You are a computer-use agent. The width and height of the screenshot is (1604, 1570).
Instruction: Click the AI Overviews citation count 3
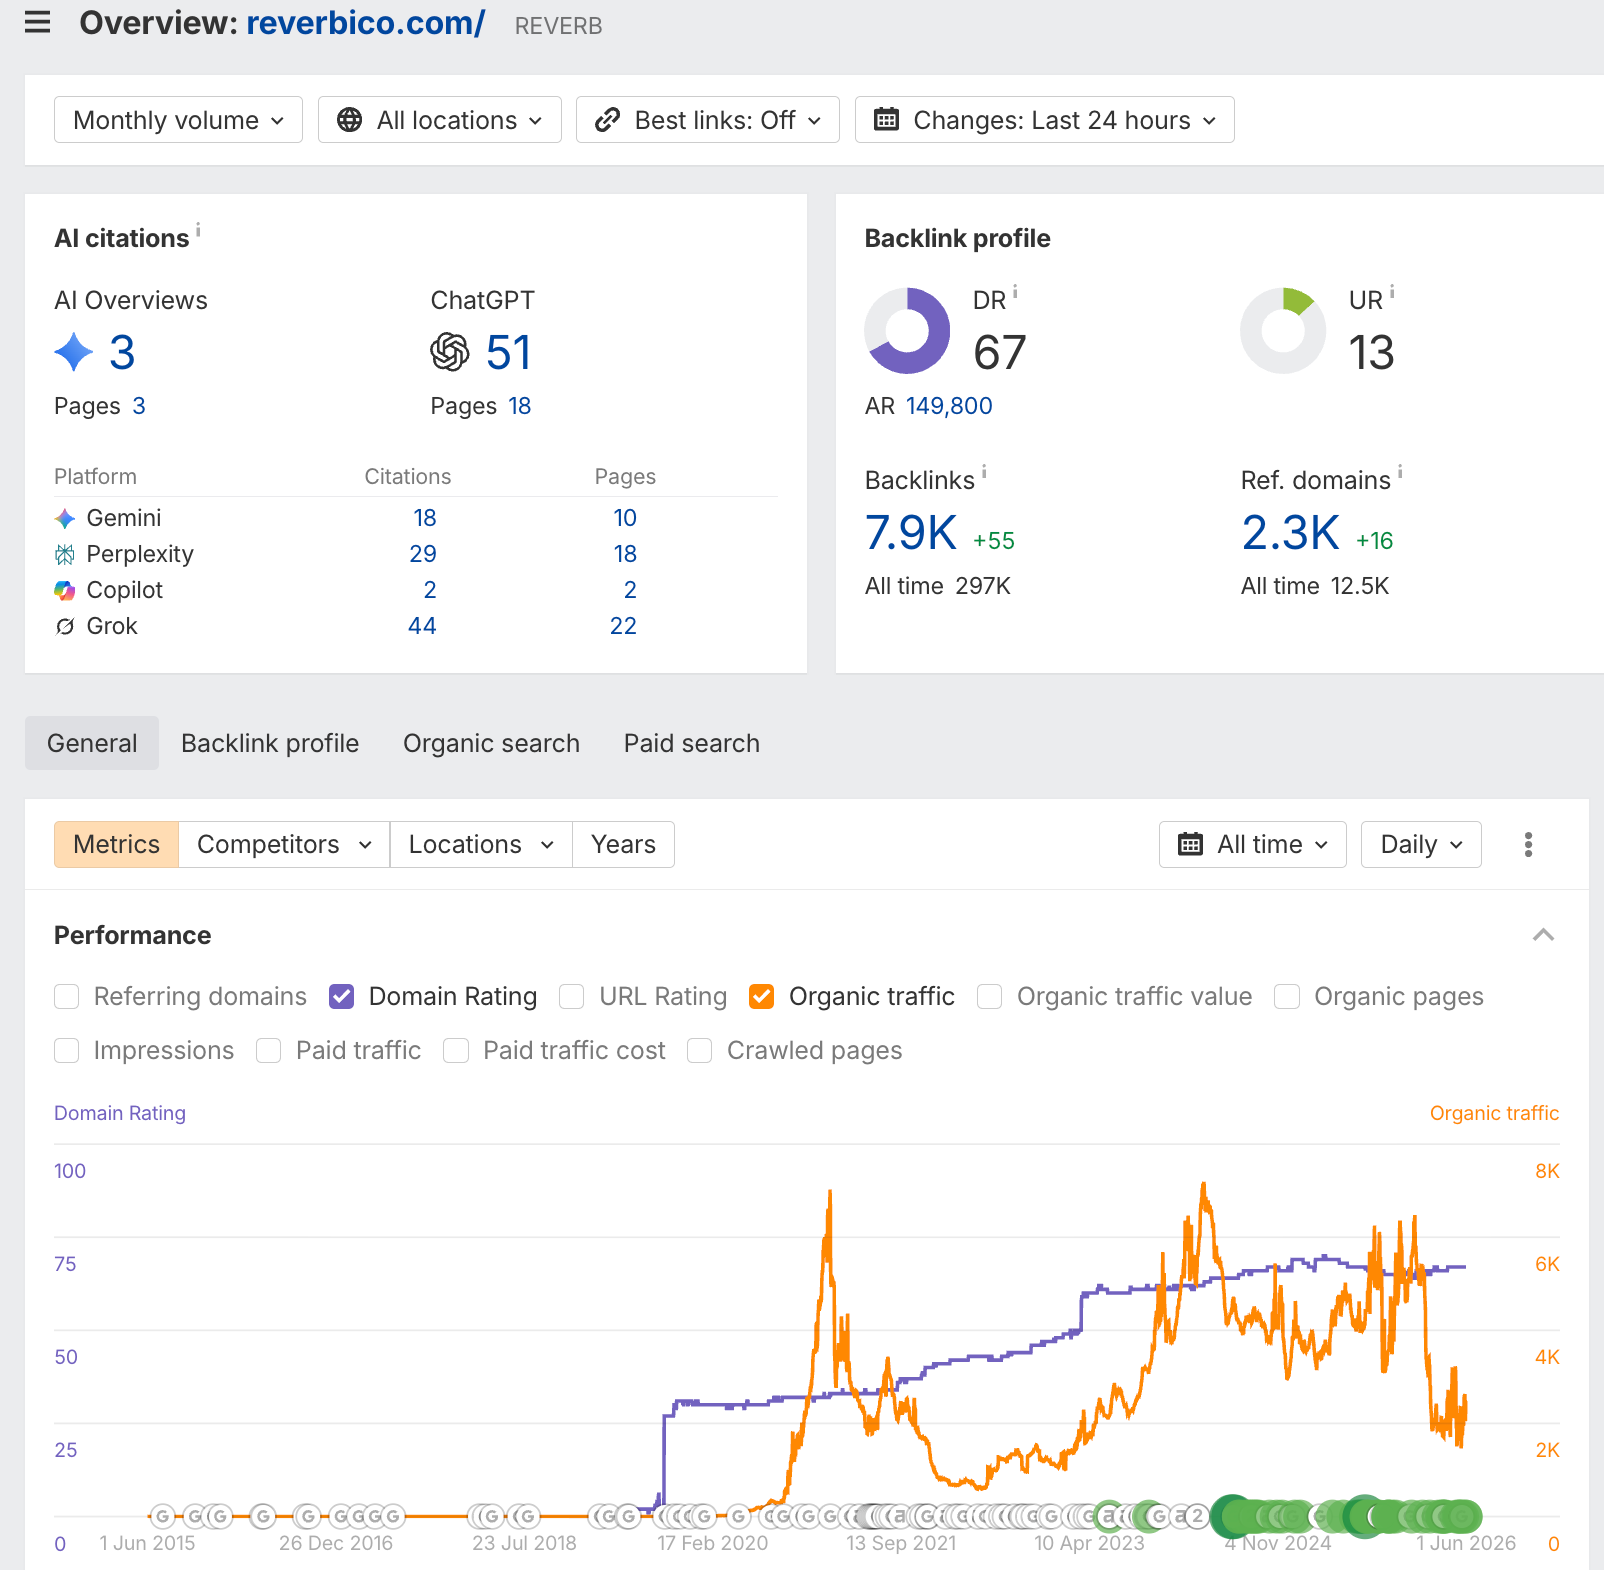122,353
